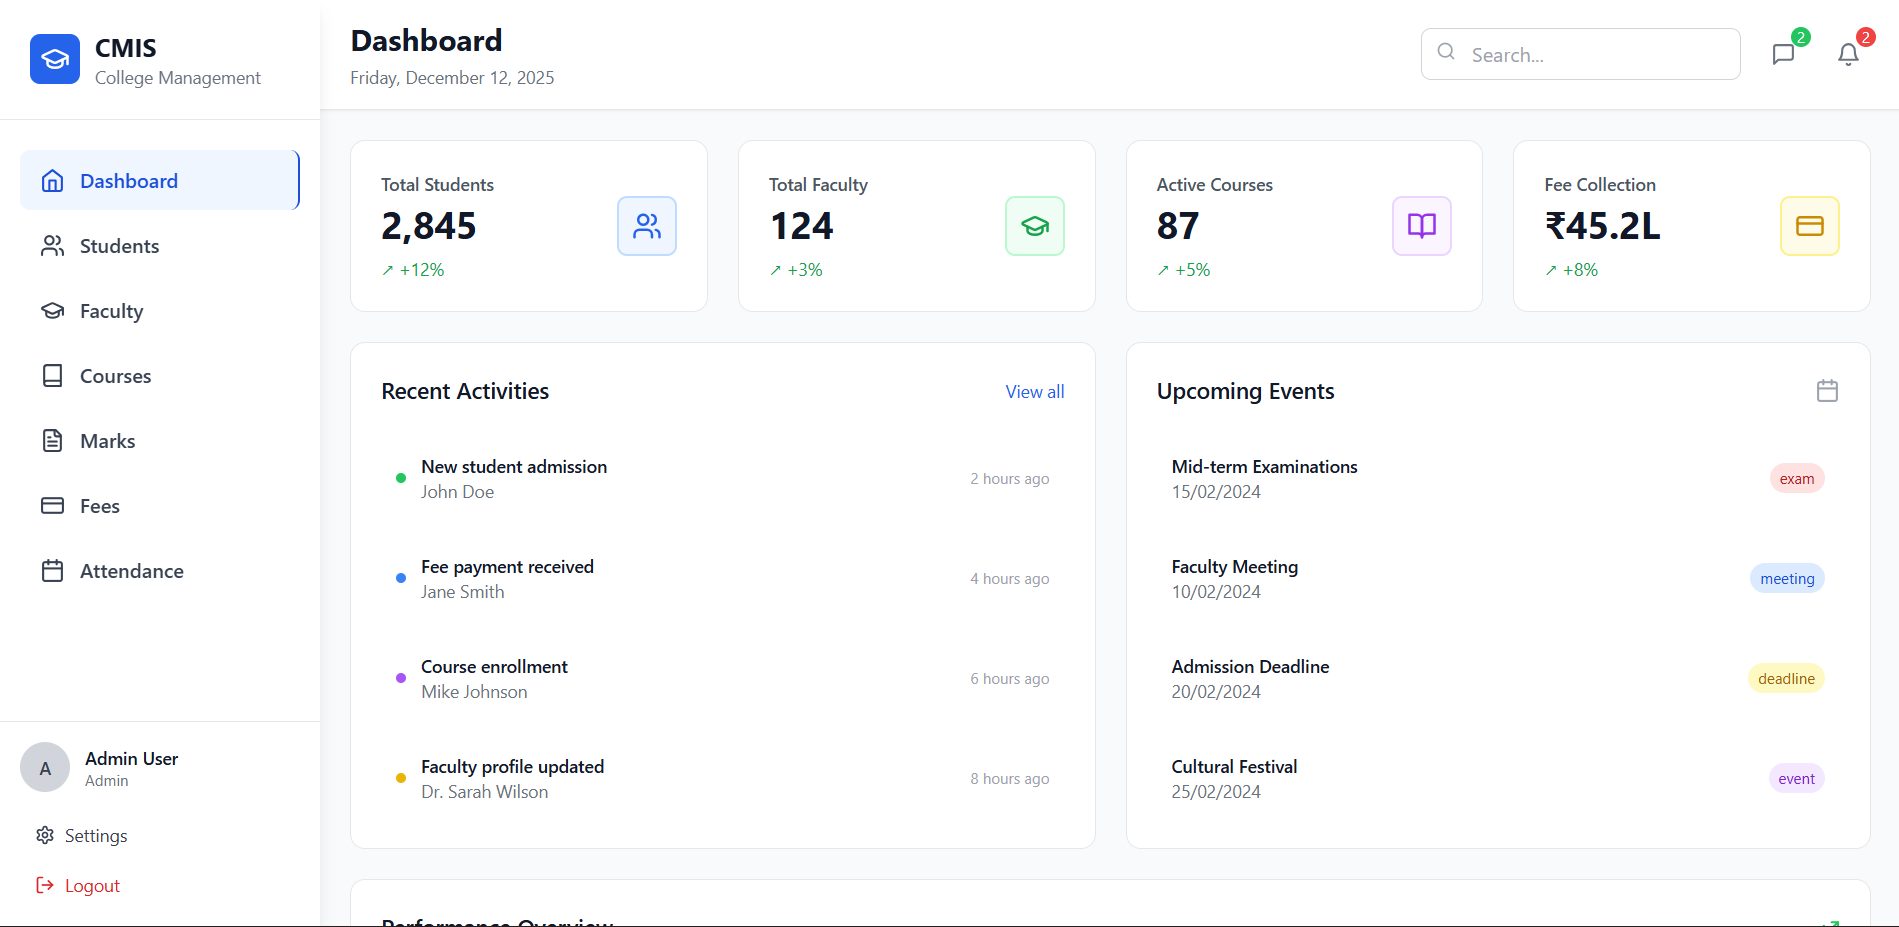This screenshot has width=1899, height=927.
Task: Click the +12% students growth indicator
Action: (413, 270)
